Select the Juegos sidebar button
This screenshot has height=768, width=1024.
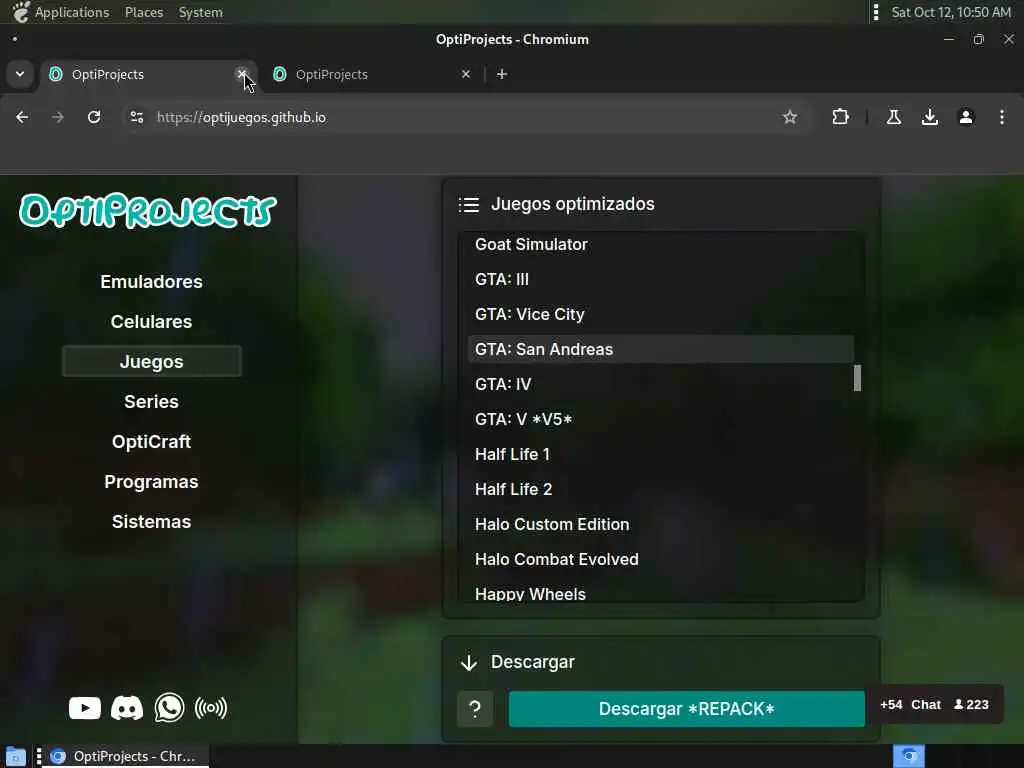pos(152,361)
